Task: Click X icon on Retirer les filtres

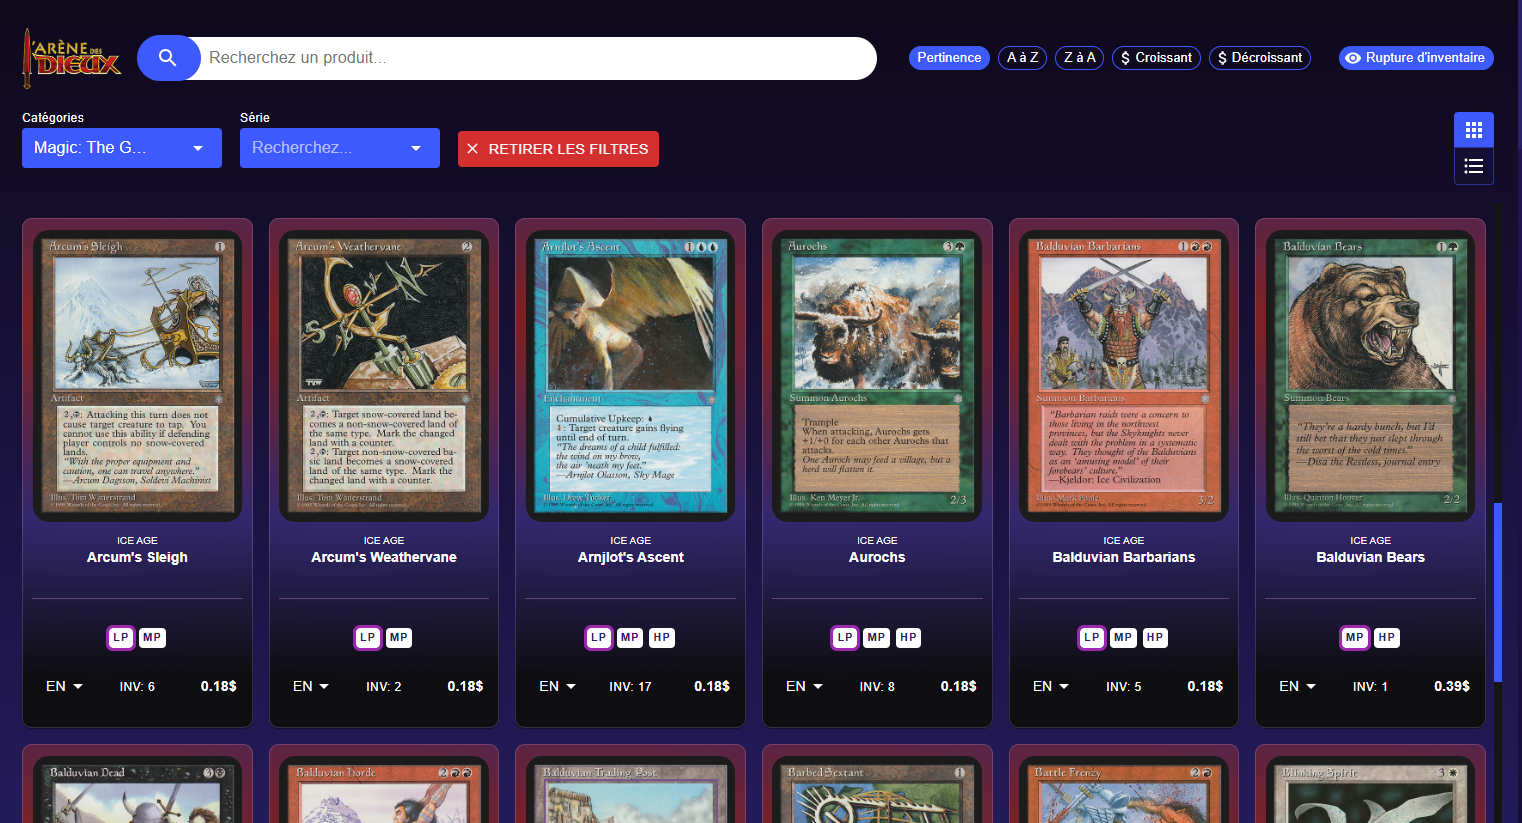Action: coord(473,149)
